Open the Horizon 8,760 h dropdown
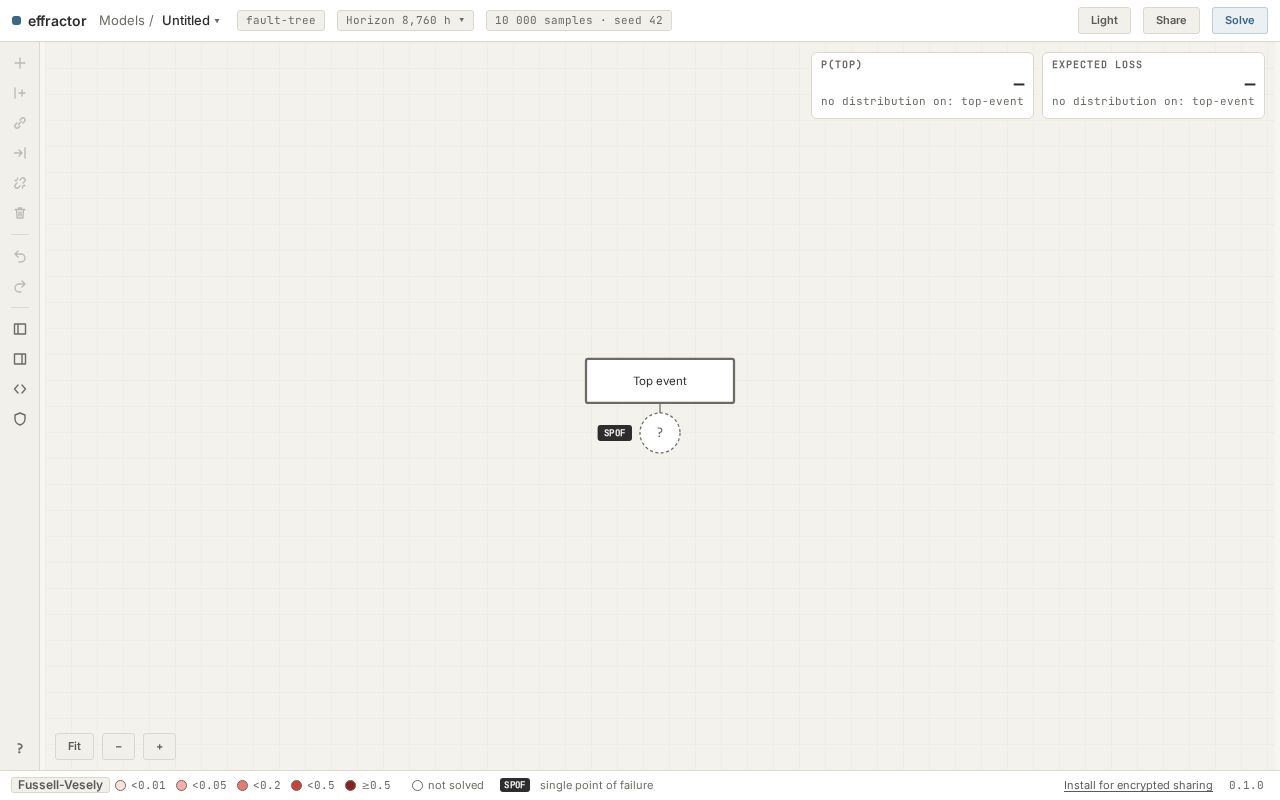Screen dimensions: 1280x800 coord(405,20)
